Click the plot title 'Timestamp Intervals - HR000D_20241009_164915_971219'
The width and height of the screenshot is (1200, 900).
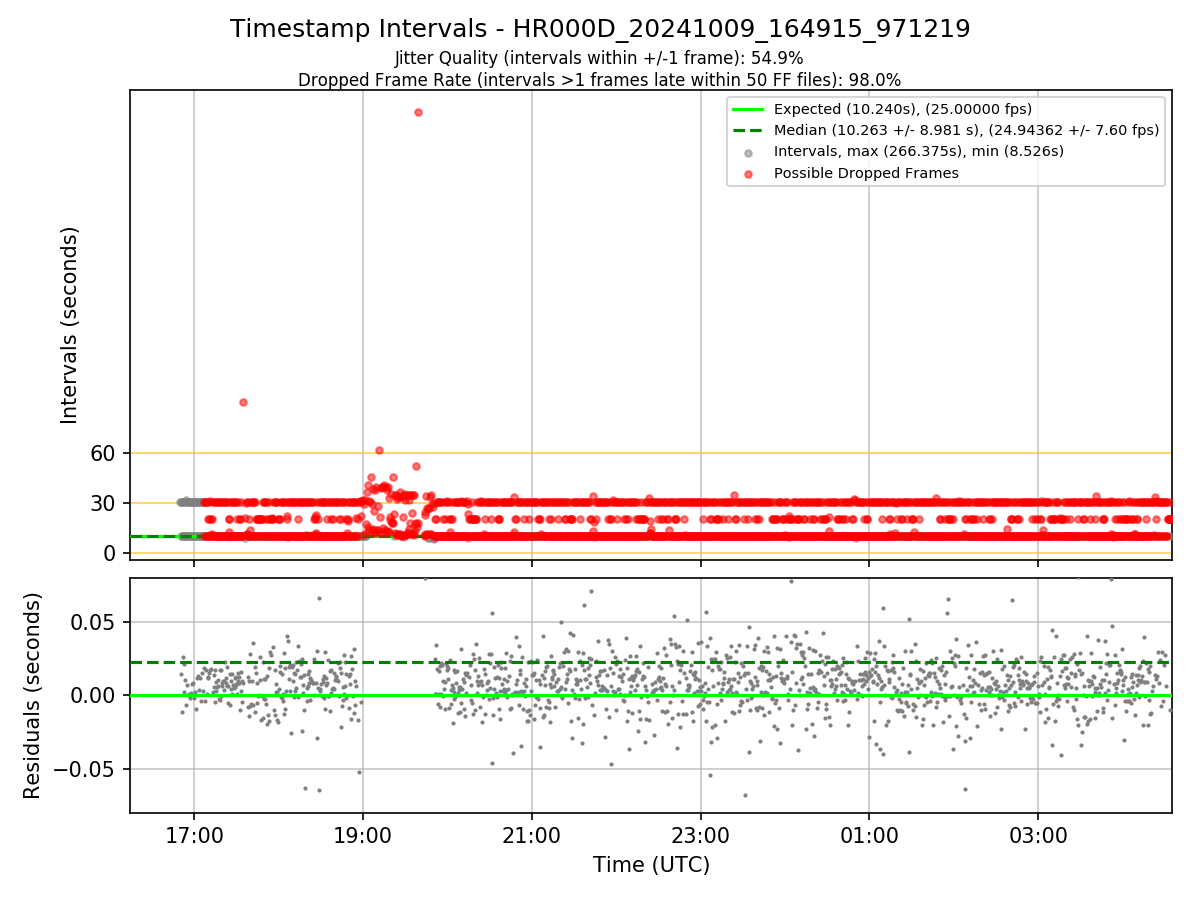(x=600, y=29)
